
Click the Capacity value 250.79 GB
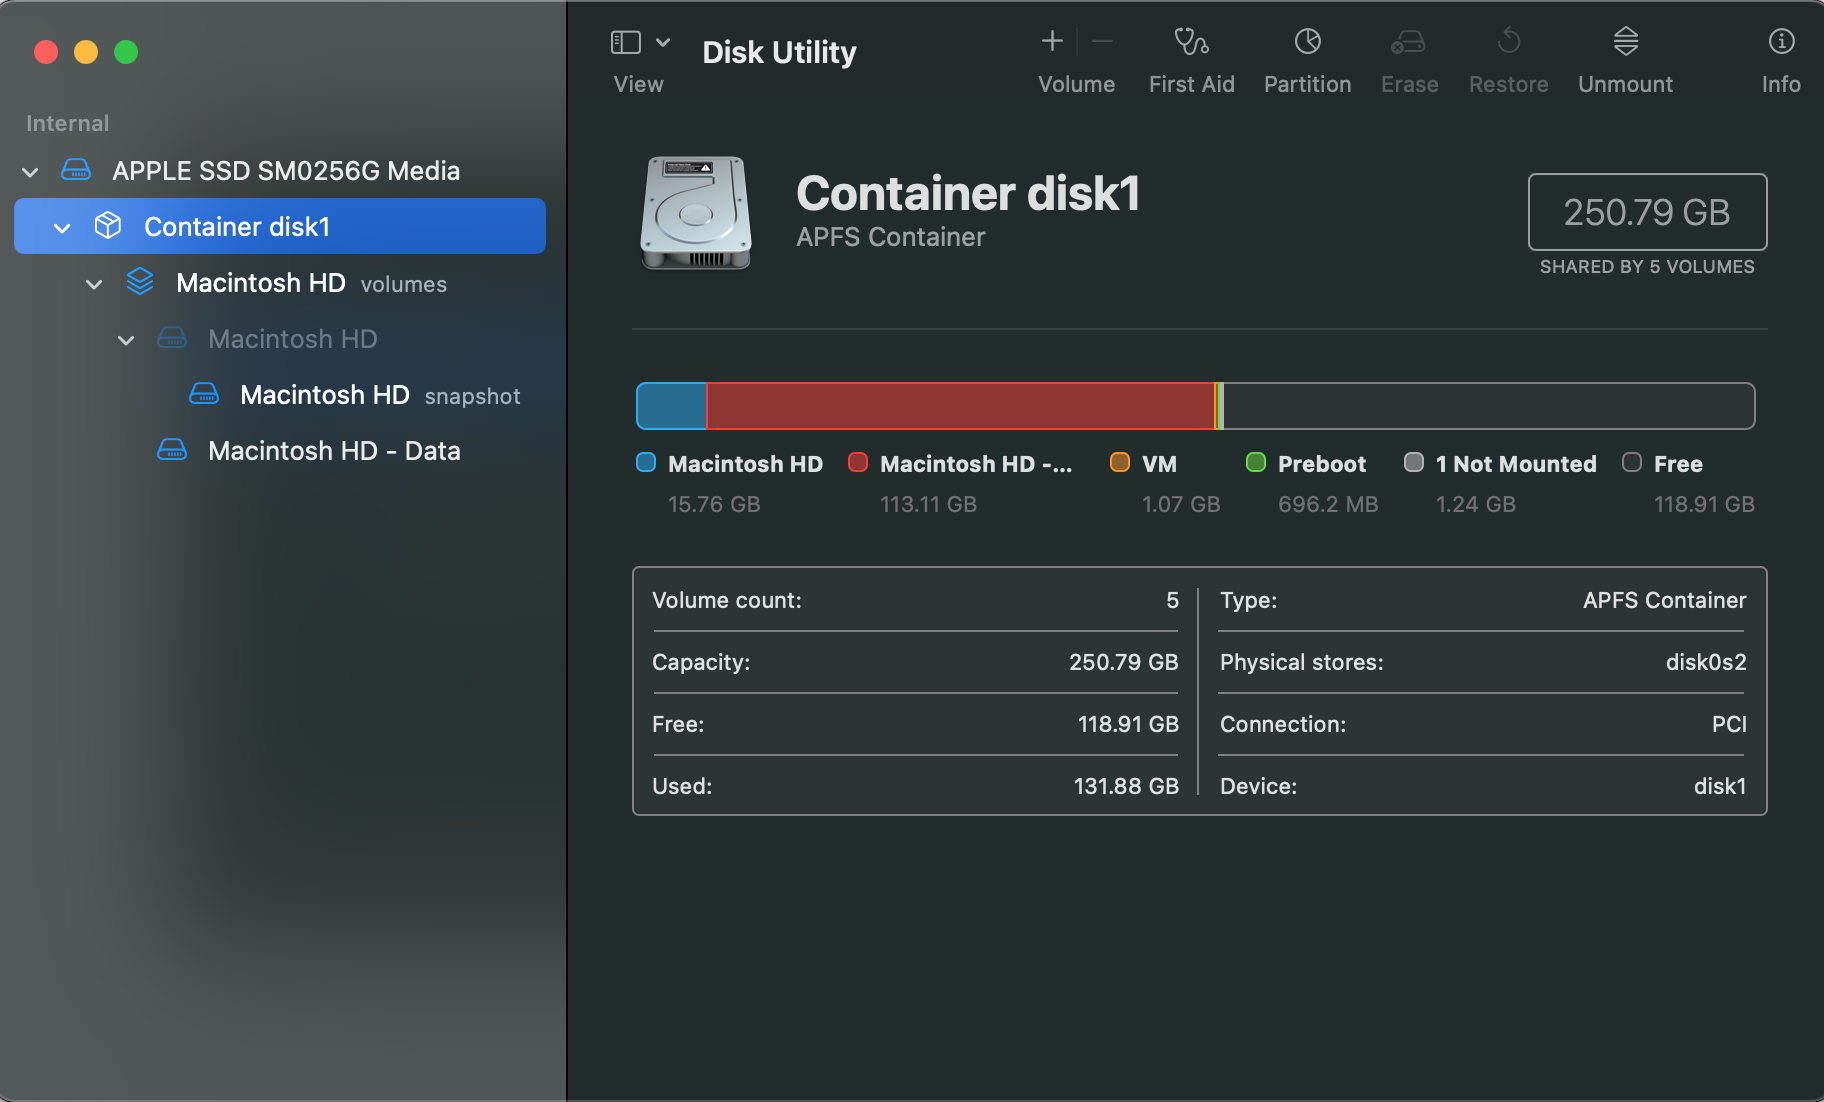[x=1123, y=662]
